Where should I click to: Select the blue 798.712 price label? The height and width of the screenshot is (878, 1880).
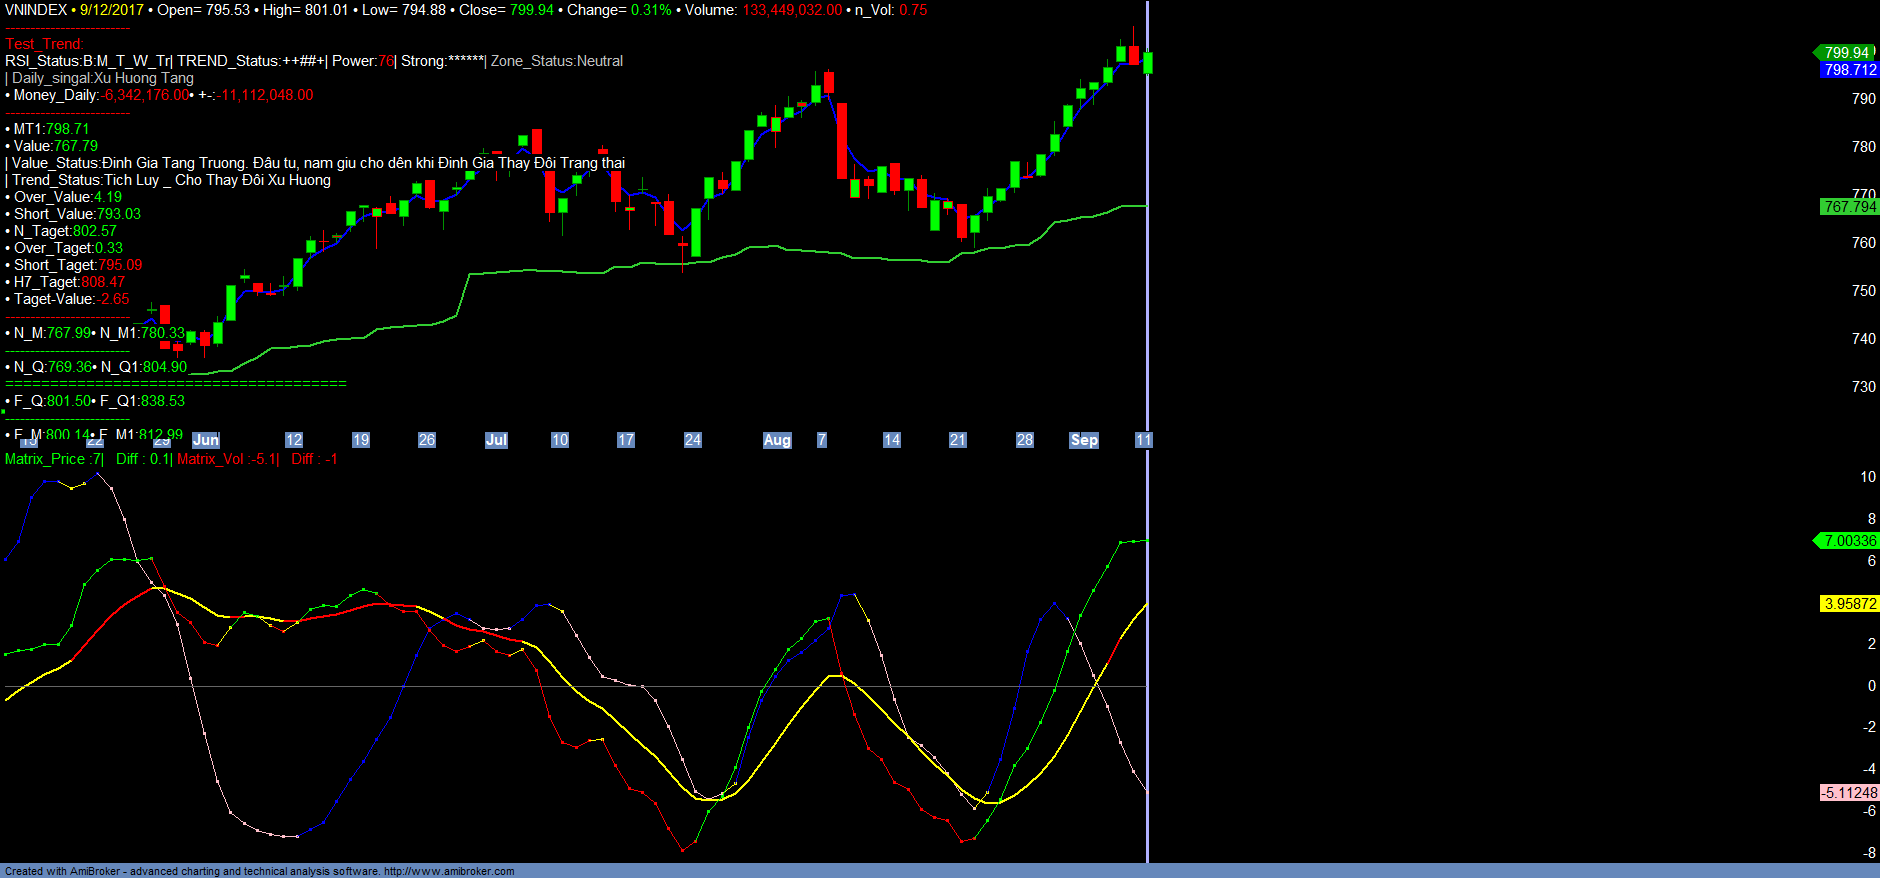[1849, 70]
